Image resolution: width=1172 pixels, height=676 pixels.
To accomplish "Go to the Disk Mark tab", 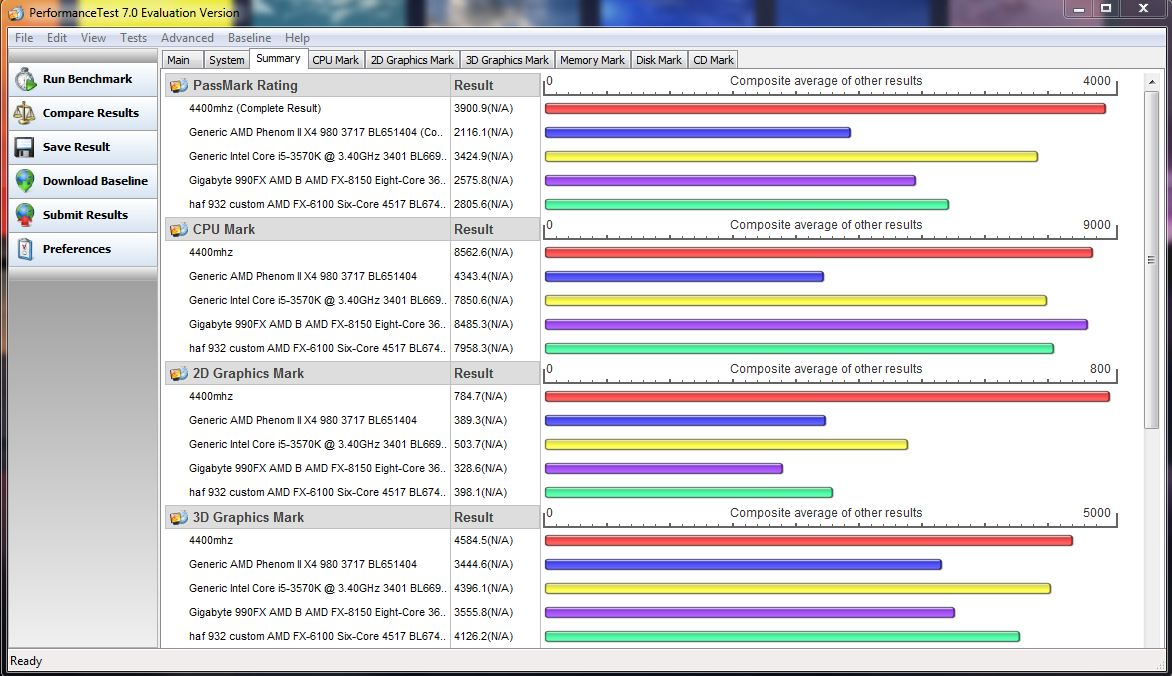I will point(659,60).
